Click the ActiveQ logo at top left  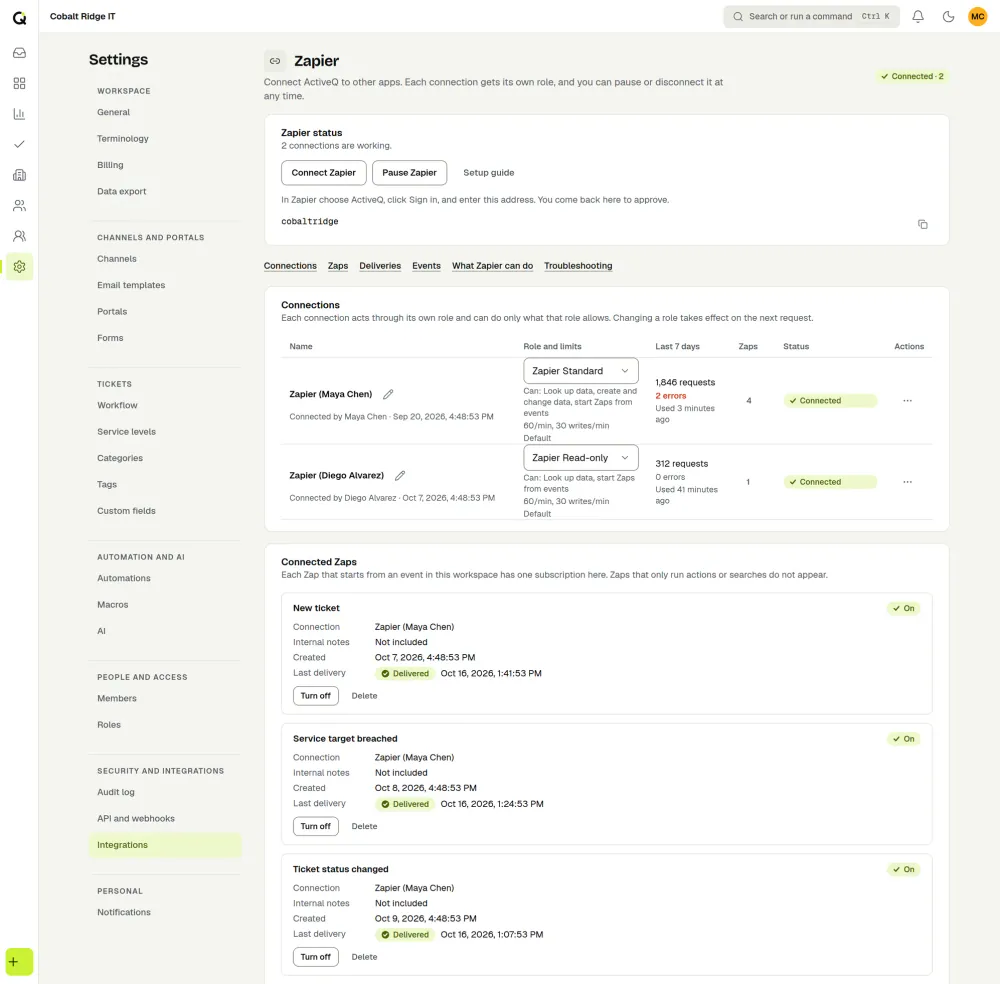[x=19, y=17]
